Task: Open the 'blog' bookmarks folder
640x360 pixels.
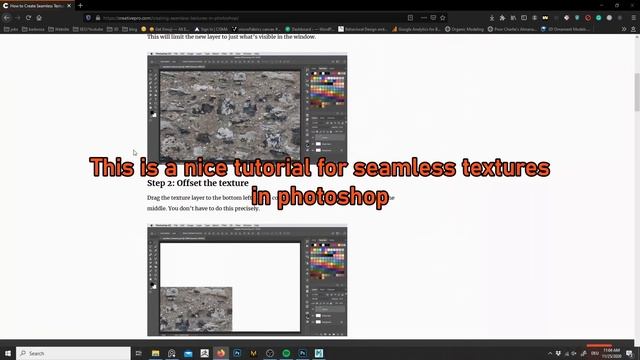Action: coord(130,29)
